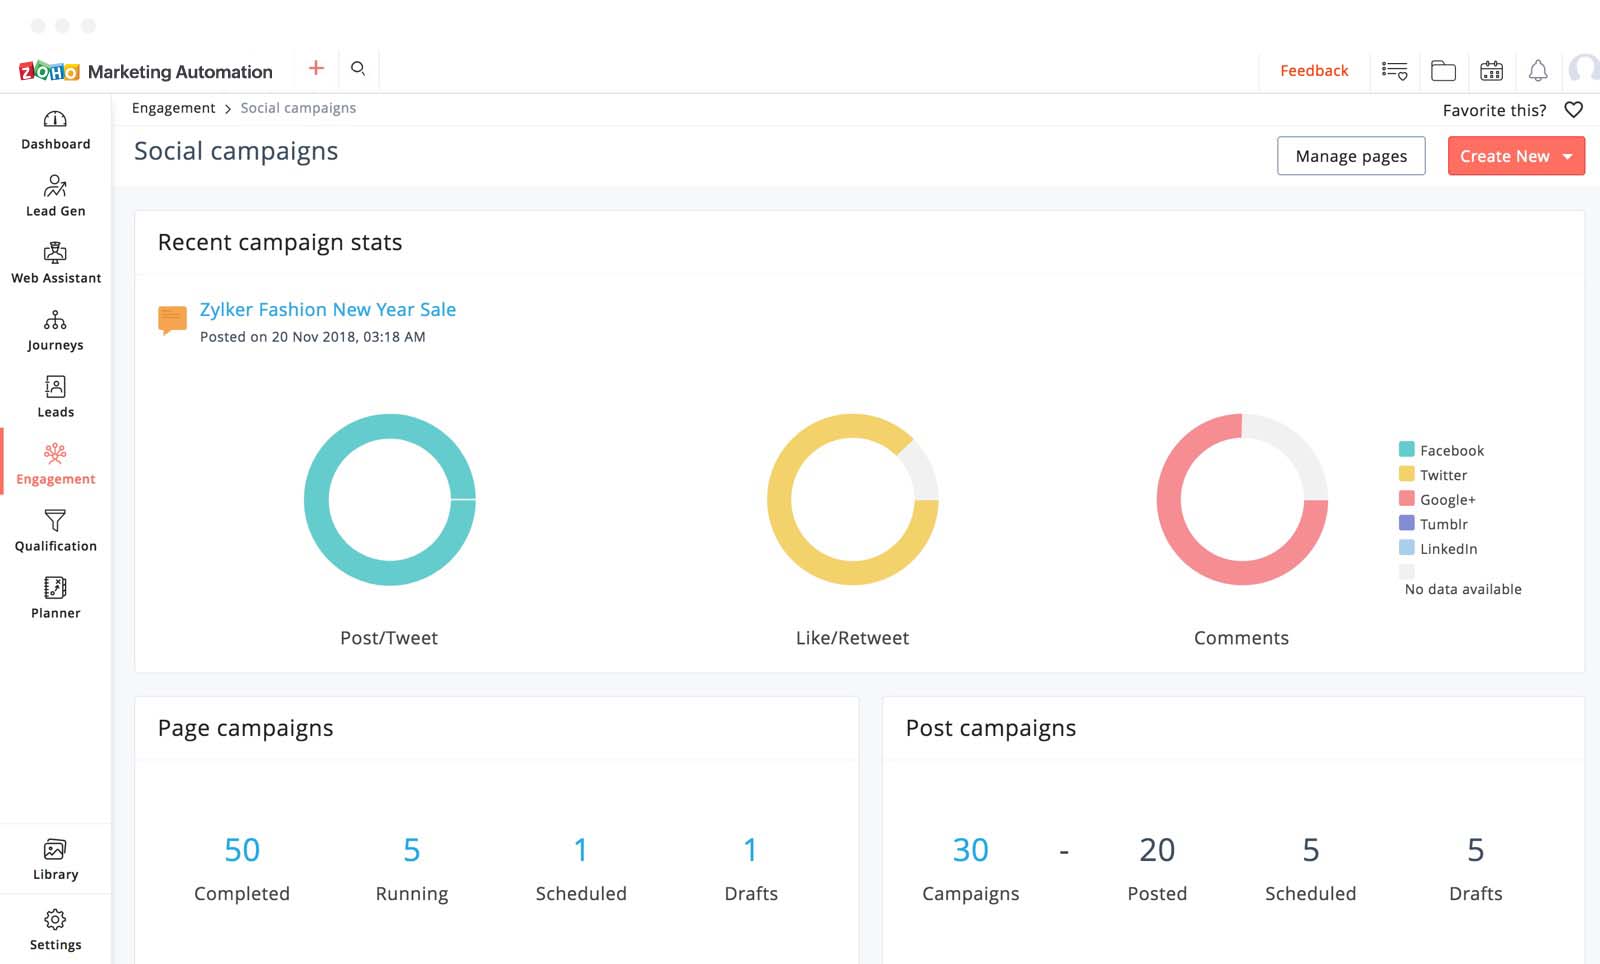Viewport: 1600px width, 964px height.
Task: Click the plus icon in top bar
Action: coord(316,68)
